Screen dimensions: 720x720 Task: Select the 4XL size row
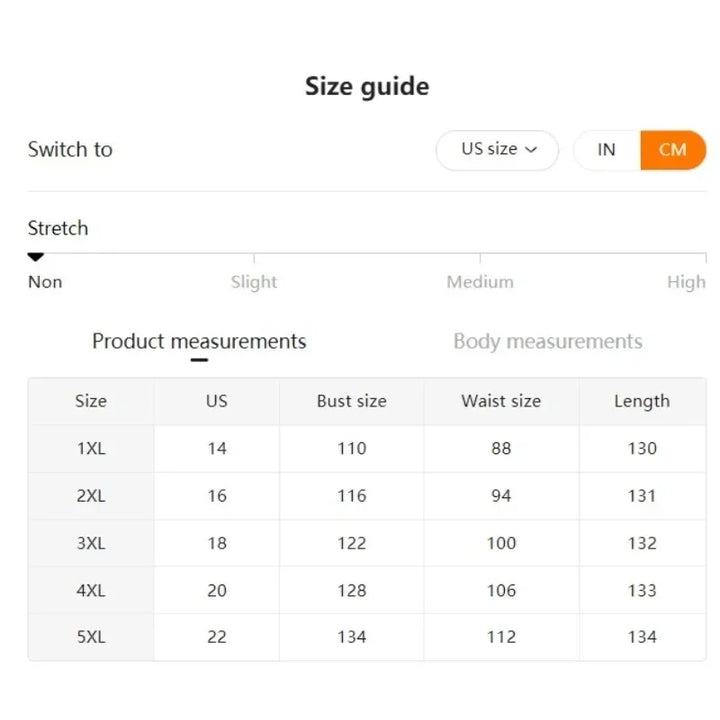91,590
